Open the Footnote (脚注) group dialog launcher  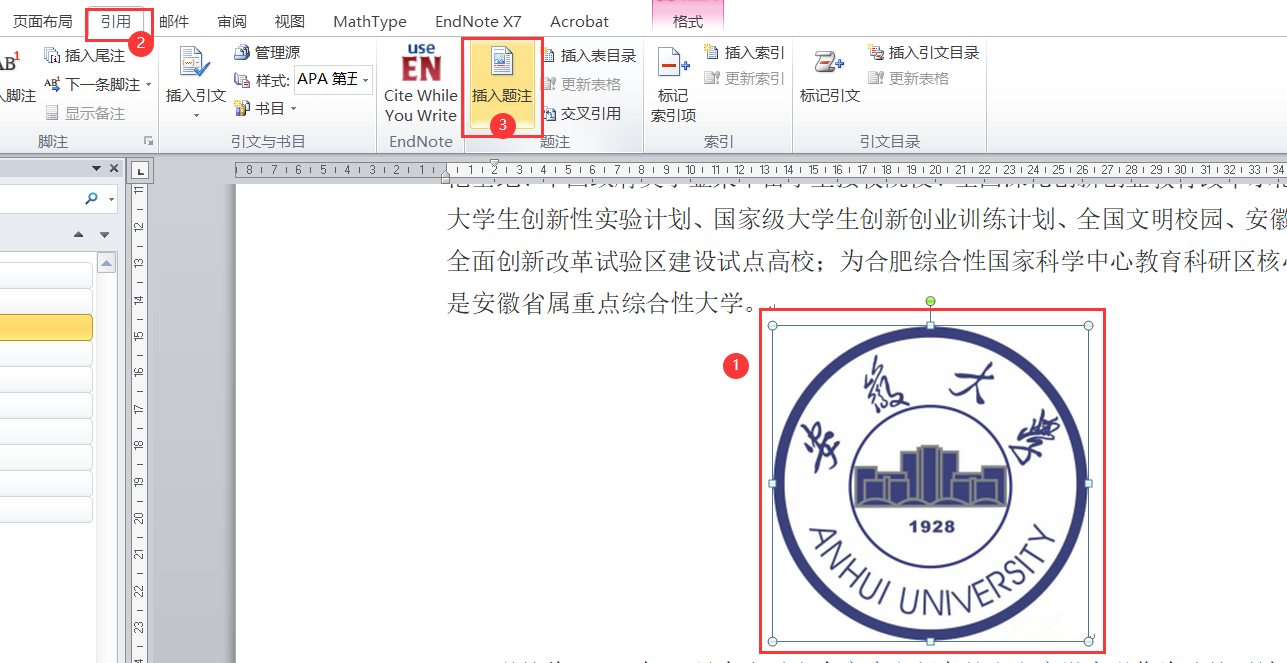[x=149, y=141]
